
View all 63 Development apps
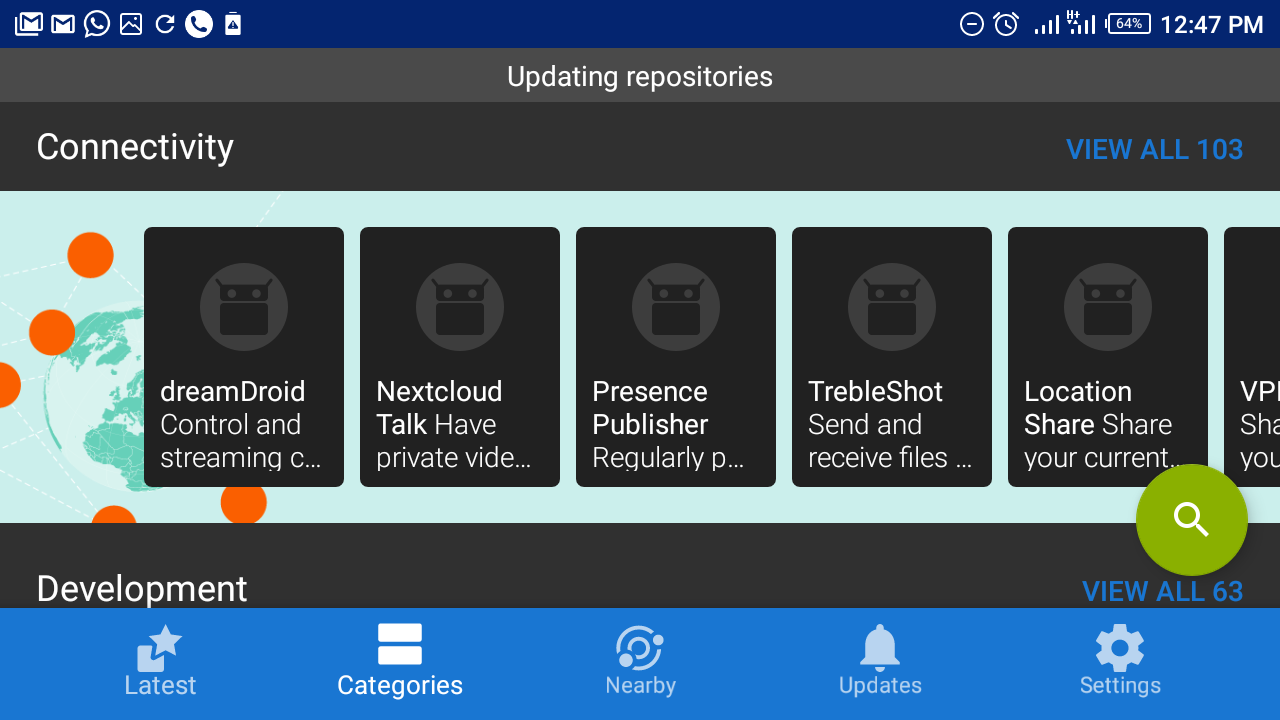coord(1163,591)
